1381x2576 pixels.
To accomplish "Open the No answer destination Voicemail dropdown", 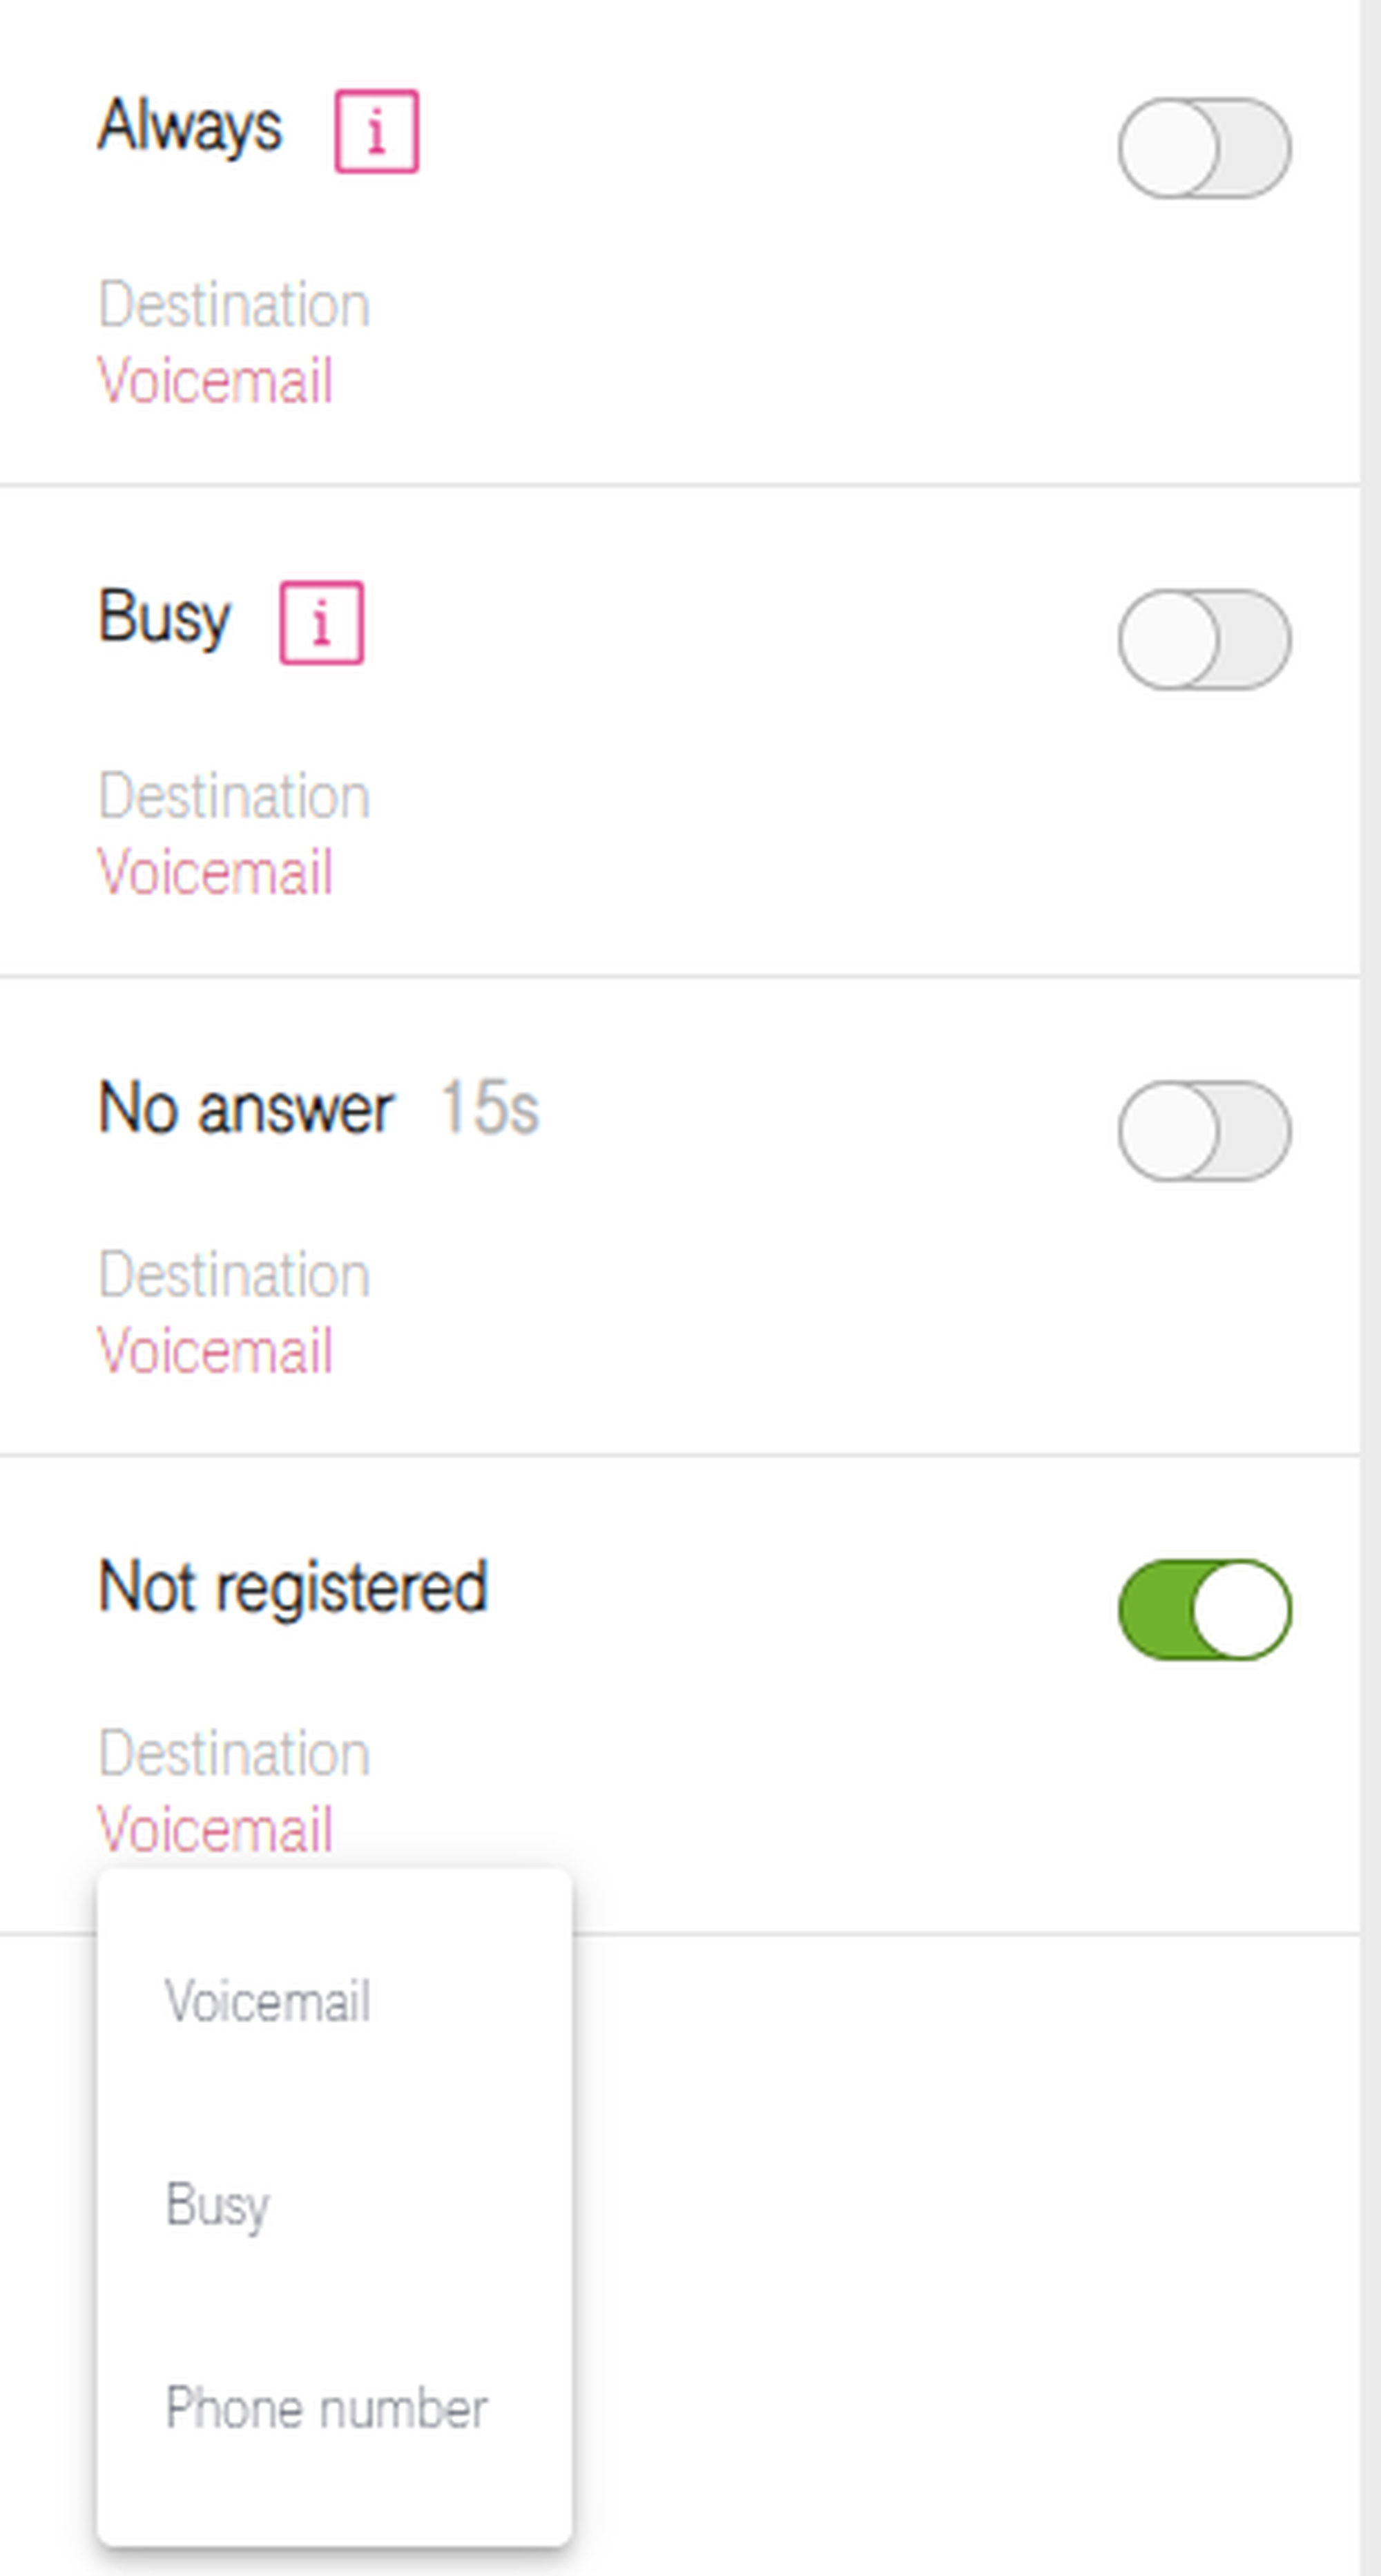I will [x=215, y=1351].
